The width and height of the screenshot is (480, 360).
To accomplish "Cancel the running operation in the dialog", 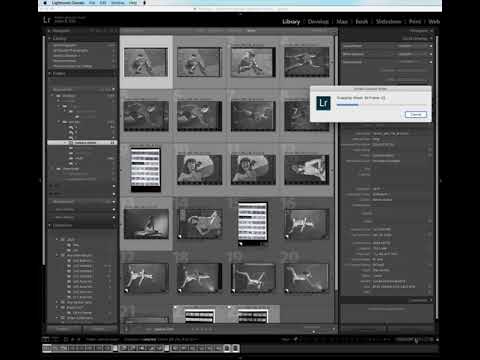I will pyautogui.click(x=415, y=114).
